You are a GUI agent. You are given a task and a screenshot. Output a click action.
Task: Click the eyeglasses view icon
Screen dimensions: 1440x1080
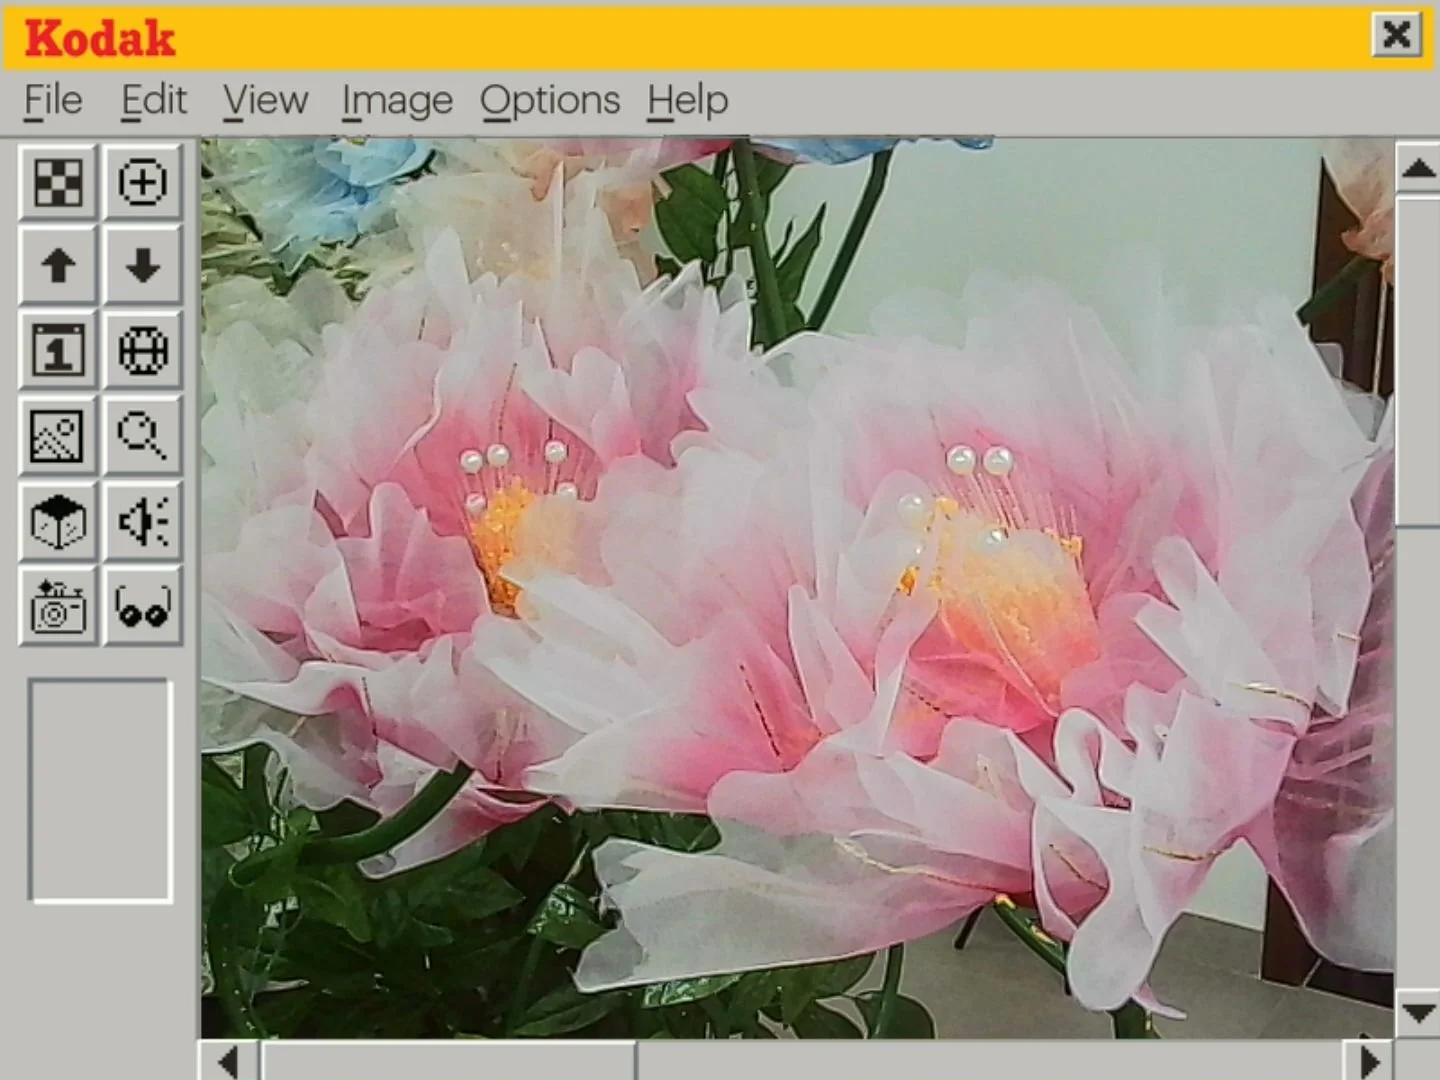click(143, 606)
